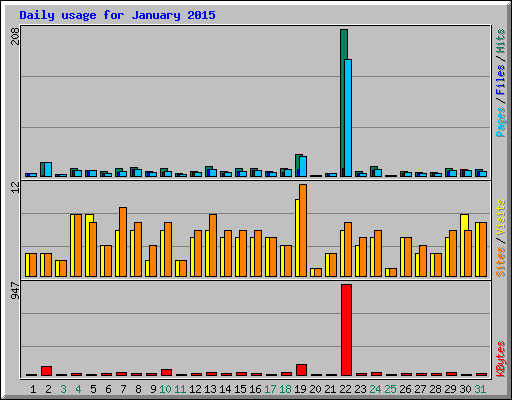Select the red KBytes bar for day 22
Screen dimensions: 512x400
[x=346, y=330]
